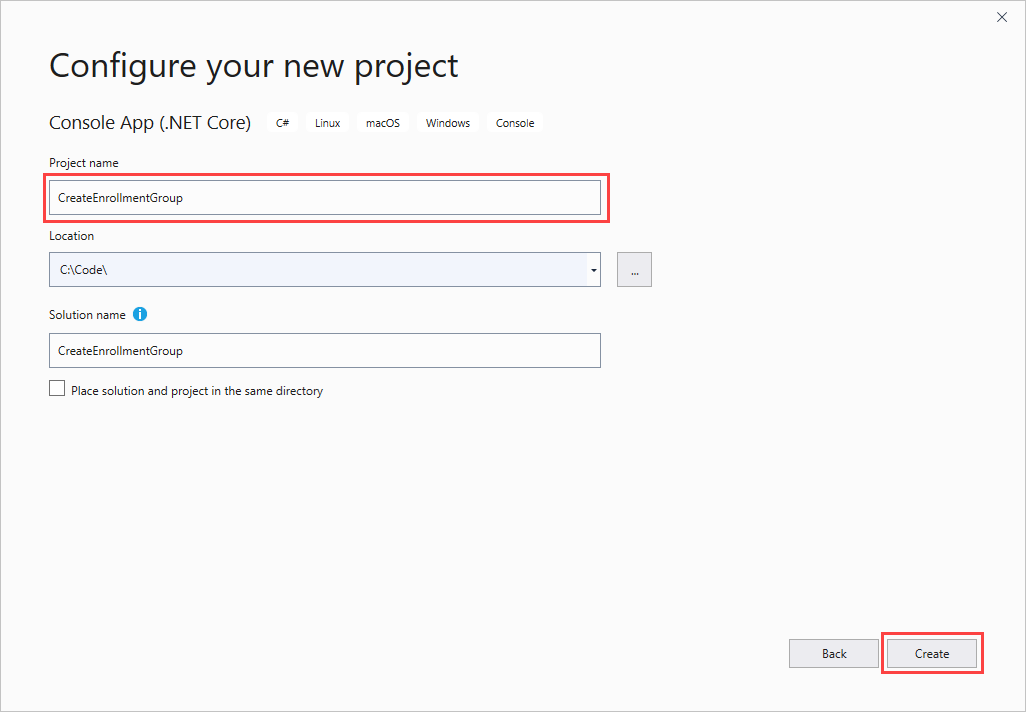This screenshot has height=712, width=1026.
Task: Click the Project name field label
Action: [x=84, y=163]
